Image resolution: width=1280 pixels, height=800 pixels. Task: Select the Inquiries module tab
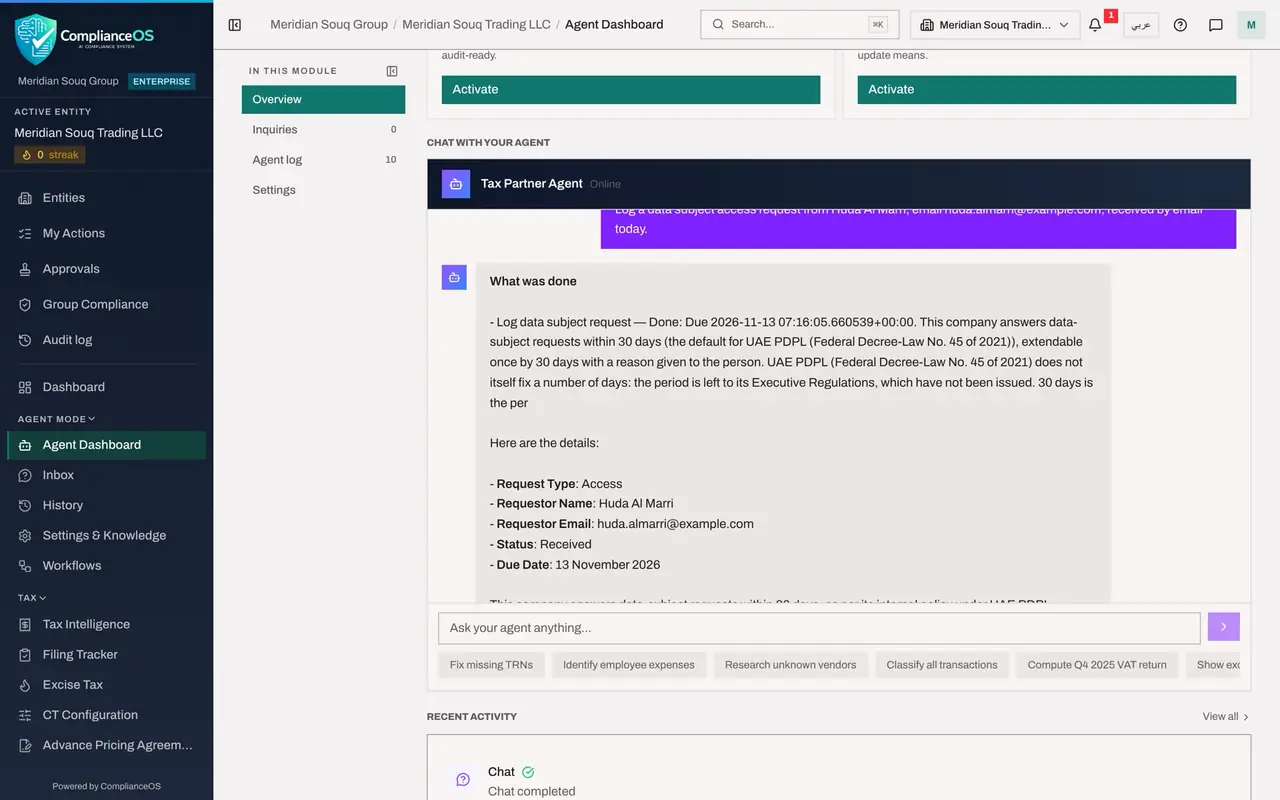tap(323, 129)
